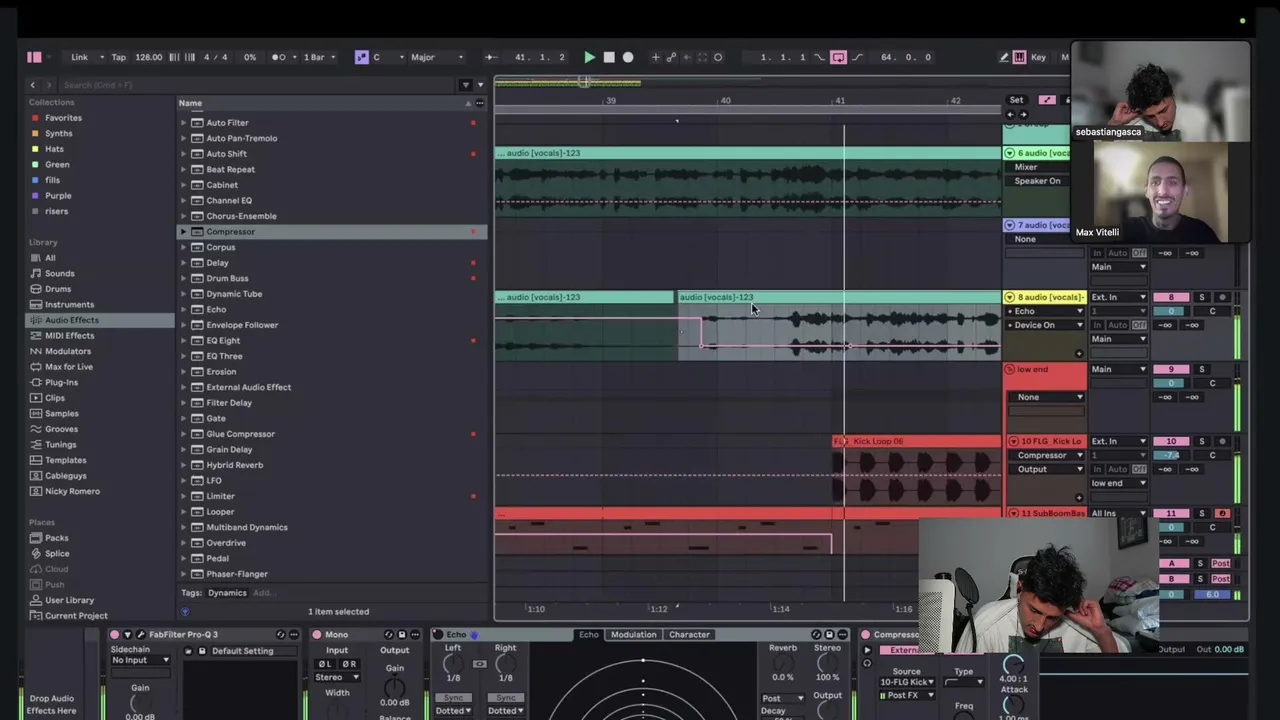Click the Overdrive device icon
The height and width of the screenshot is (720, 1280).
tap(197, 543)
